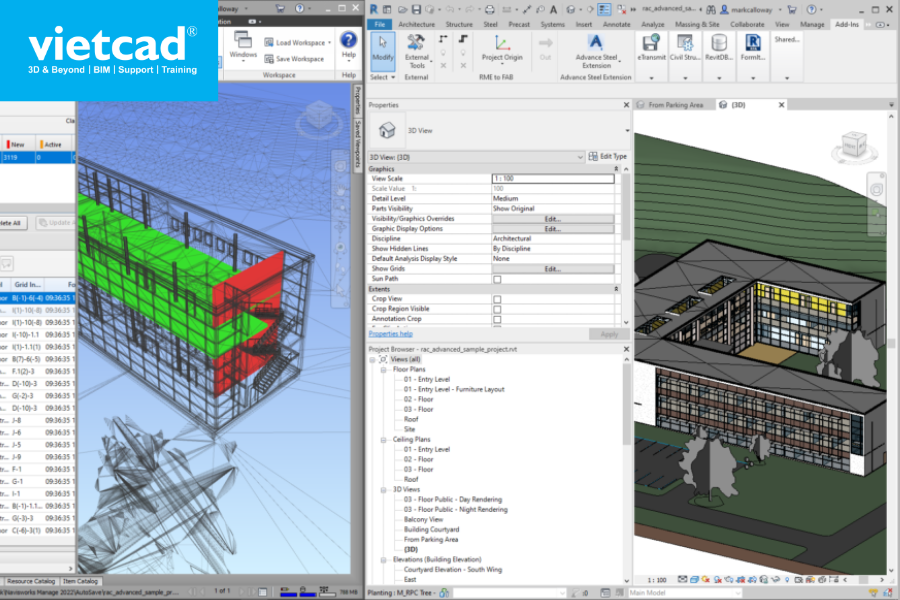The image size is (900, 600).
Task: Open Default 3D View house icon
Action: (571, 9)
